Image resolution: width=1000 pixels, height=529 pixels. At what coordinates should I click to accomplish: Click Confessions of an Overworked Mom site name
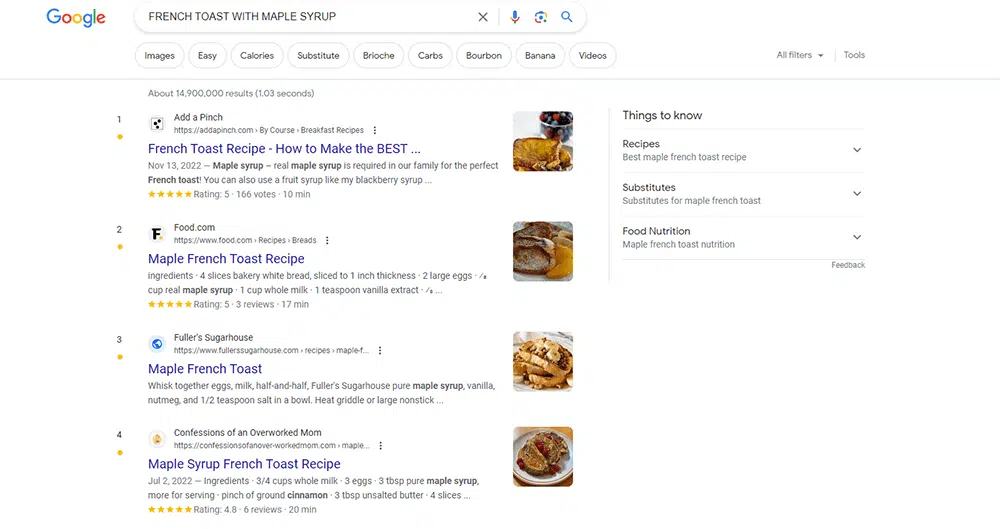tap(247, 433)
